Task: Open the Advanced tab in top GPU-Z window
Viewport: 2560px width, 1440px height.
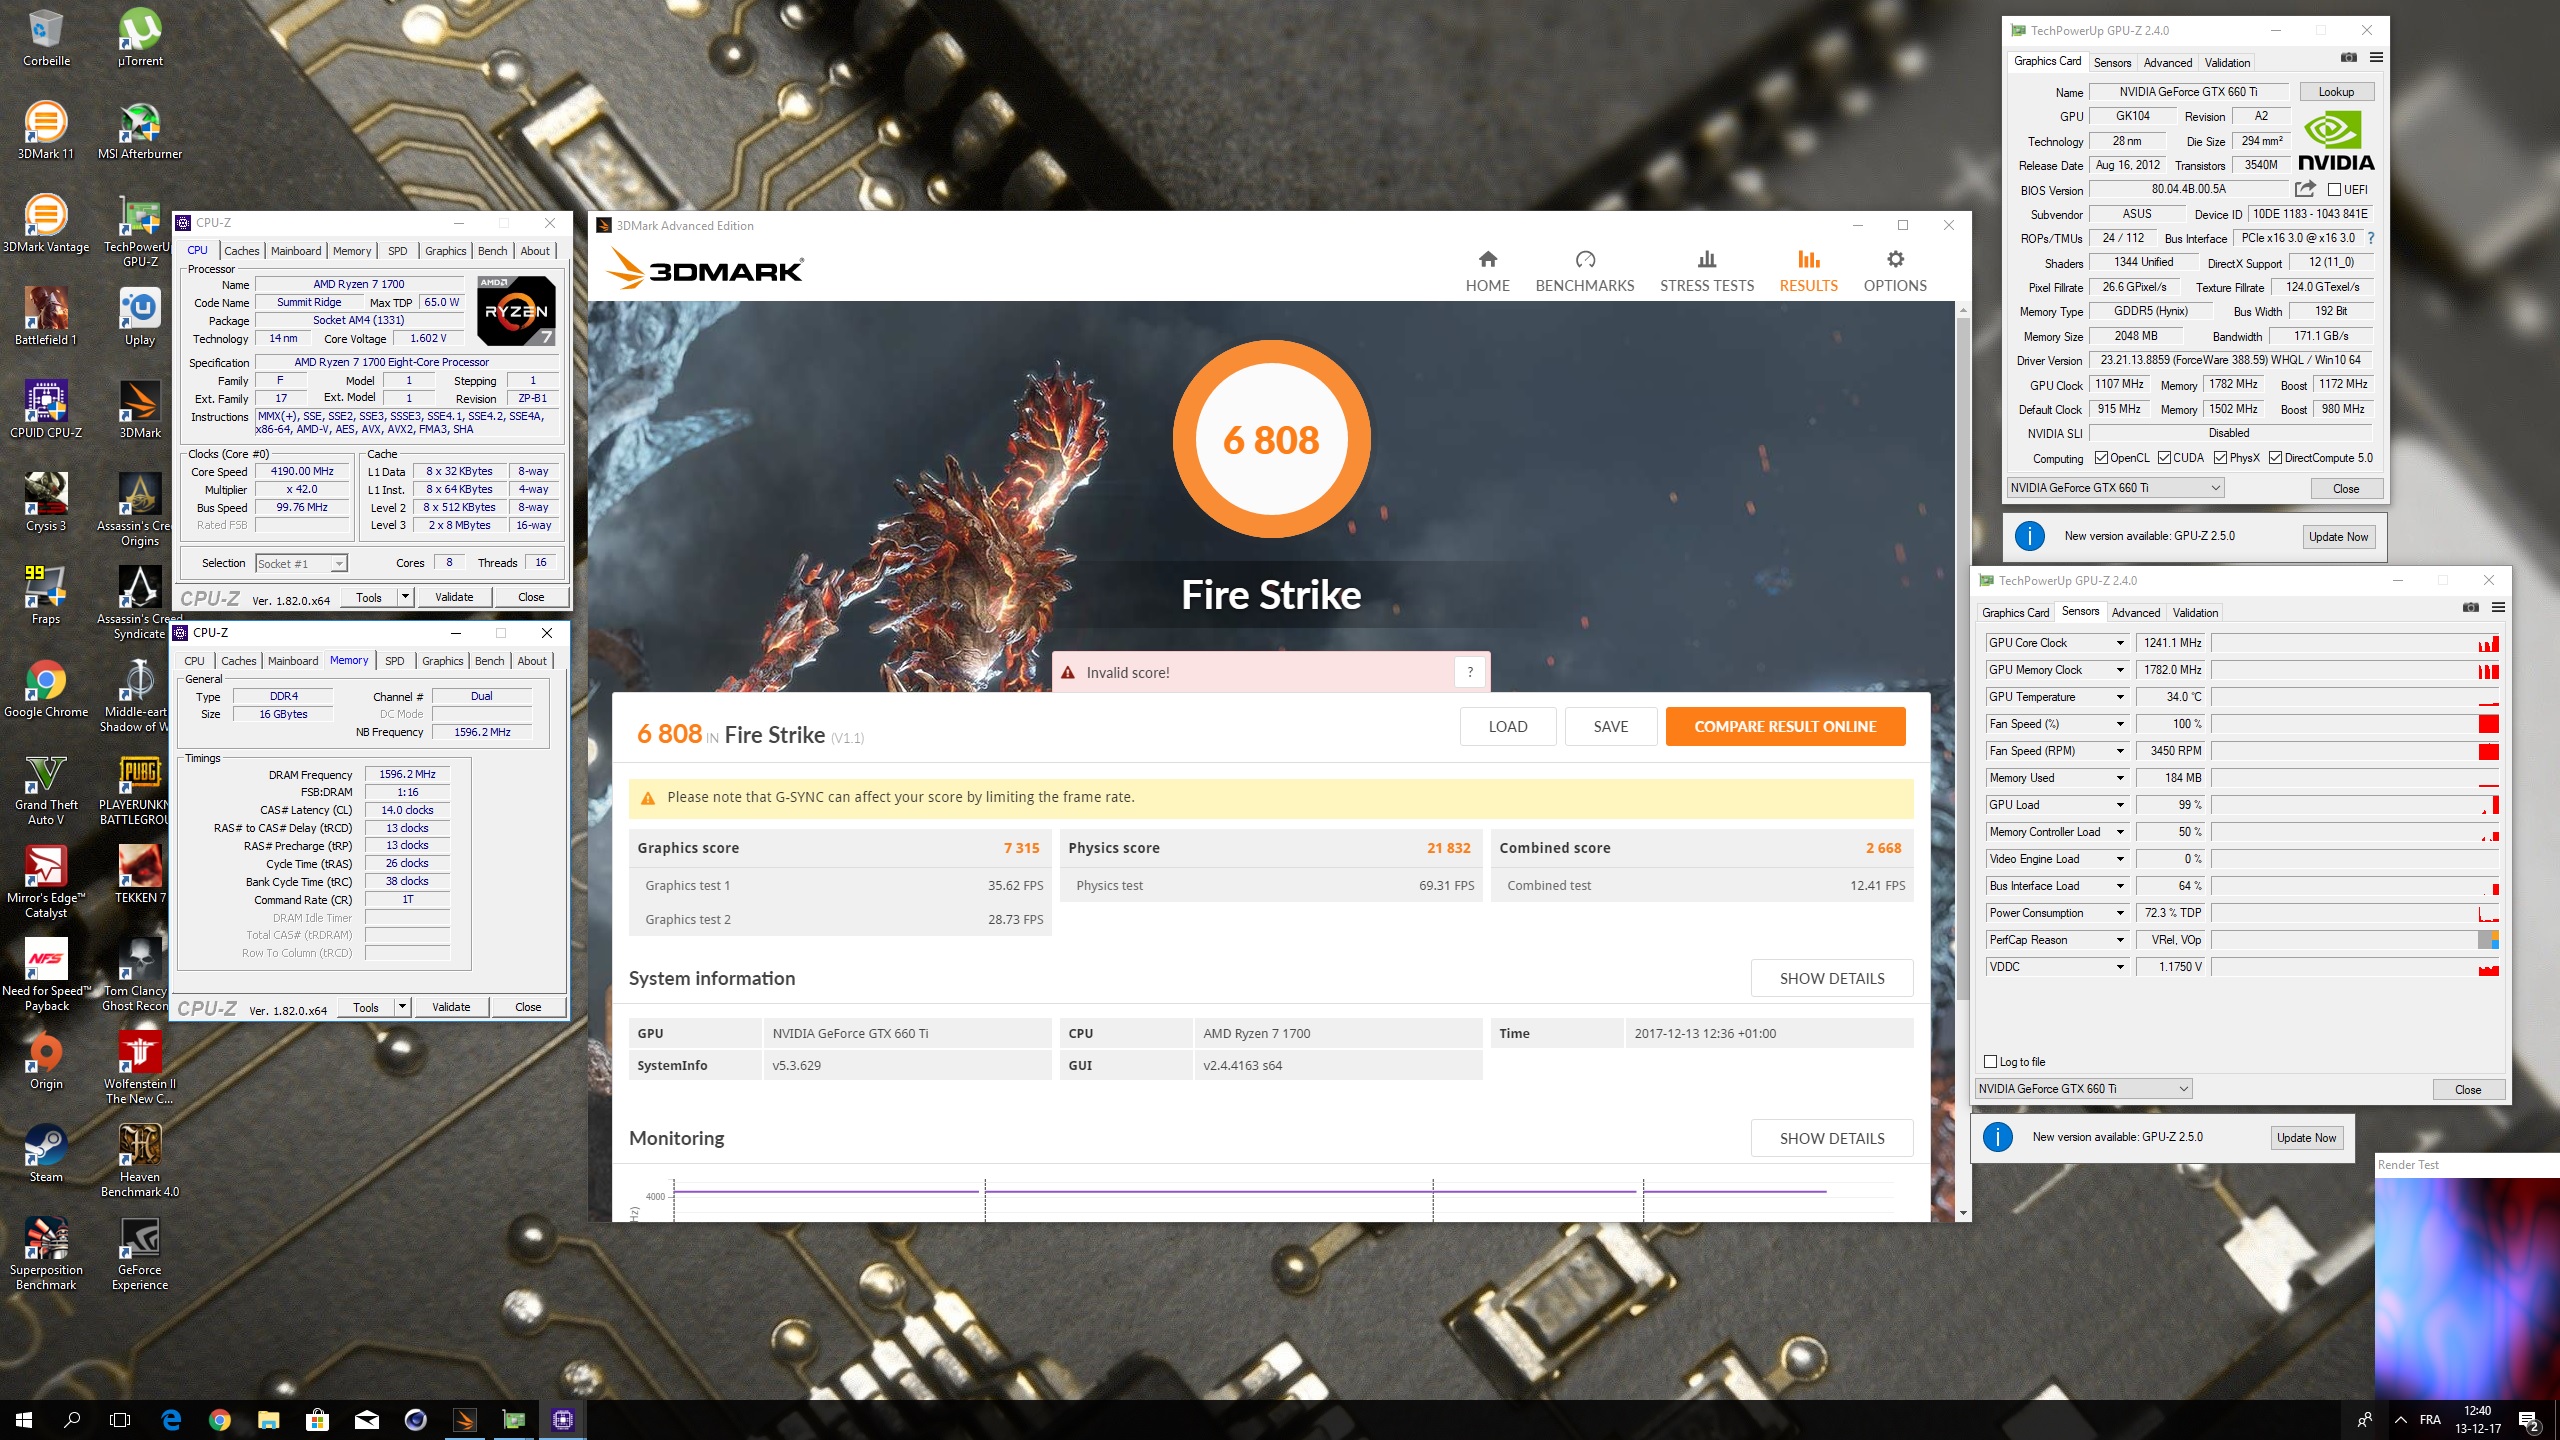Action: pos(2167,62)
